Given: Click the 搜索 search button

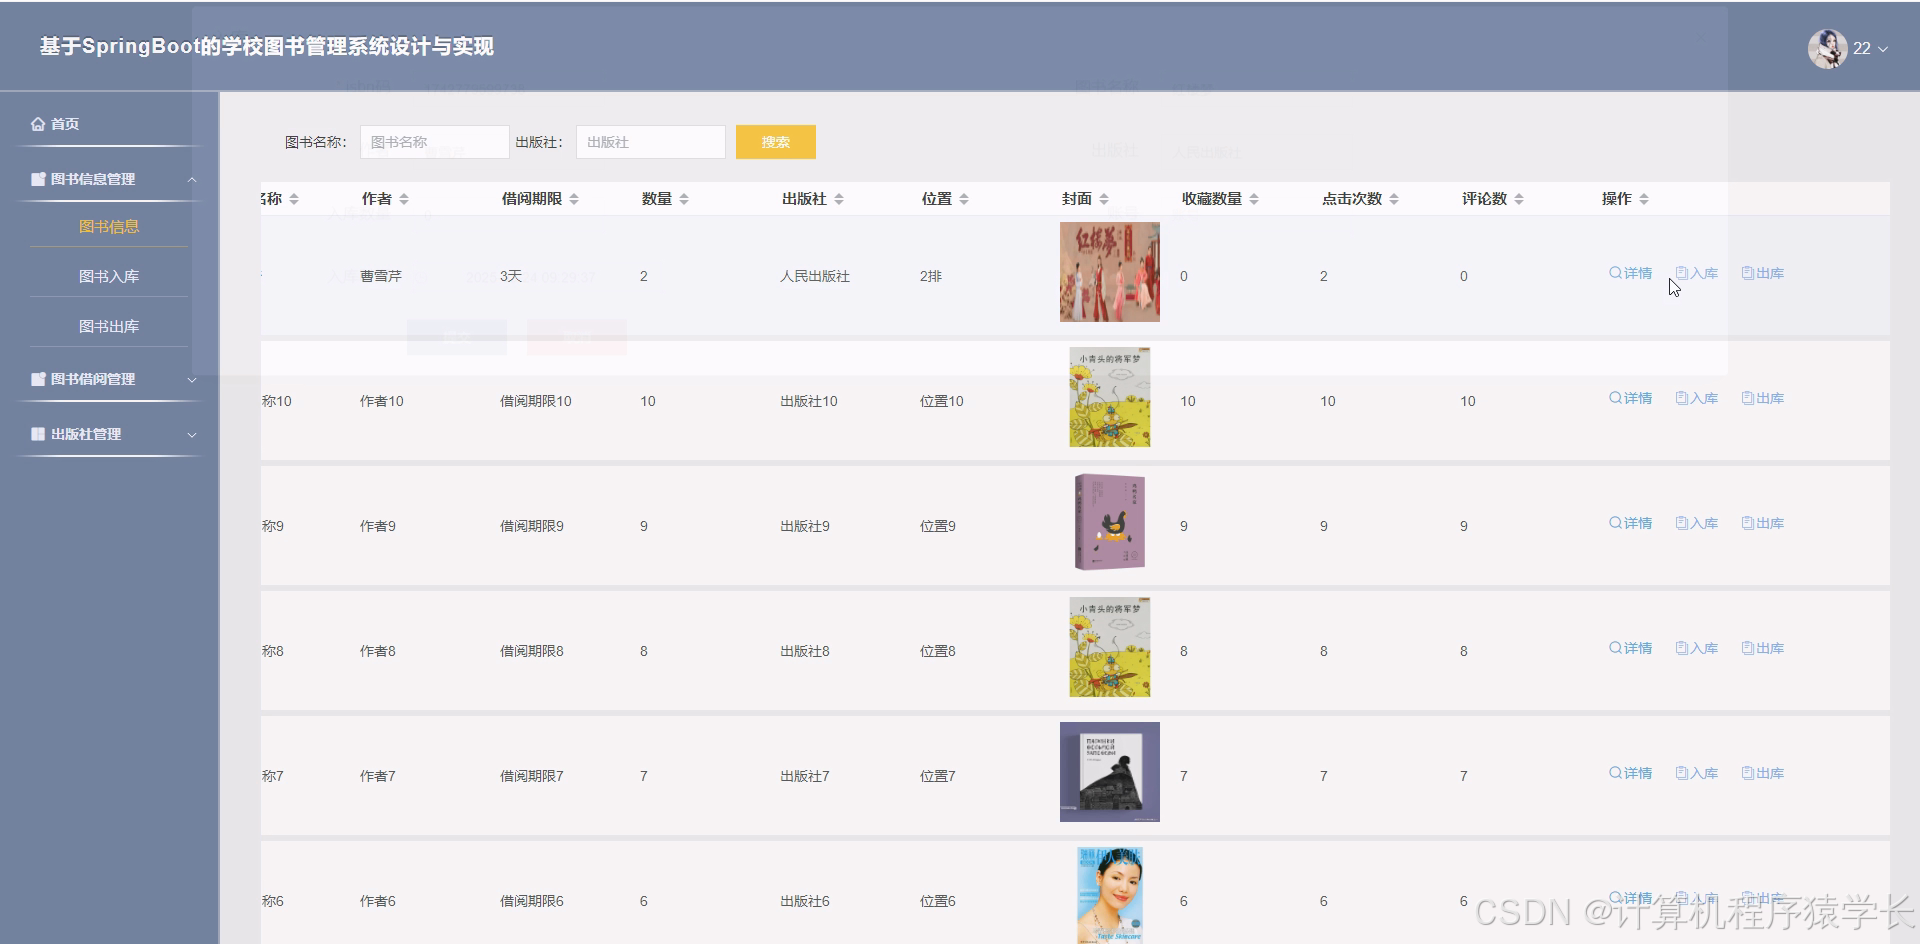Looking at the screenshot, I should click(x=774, y=141).
